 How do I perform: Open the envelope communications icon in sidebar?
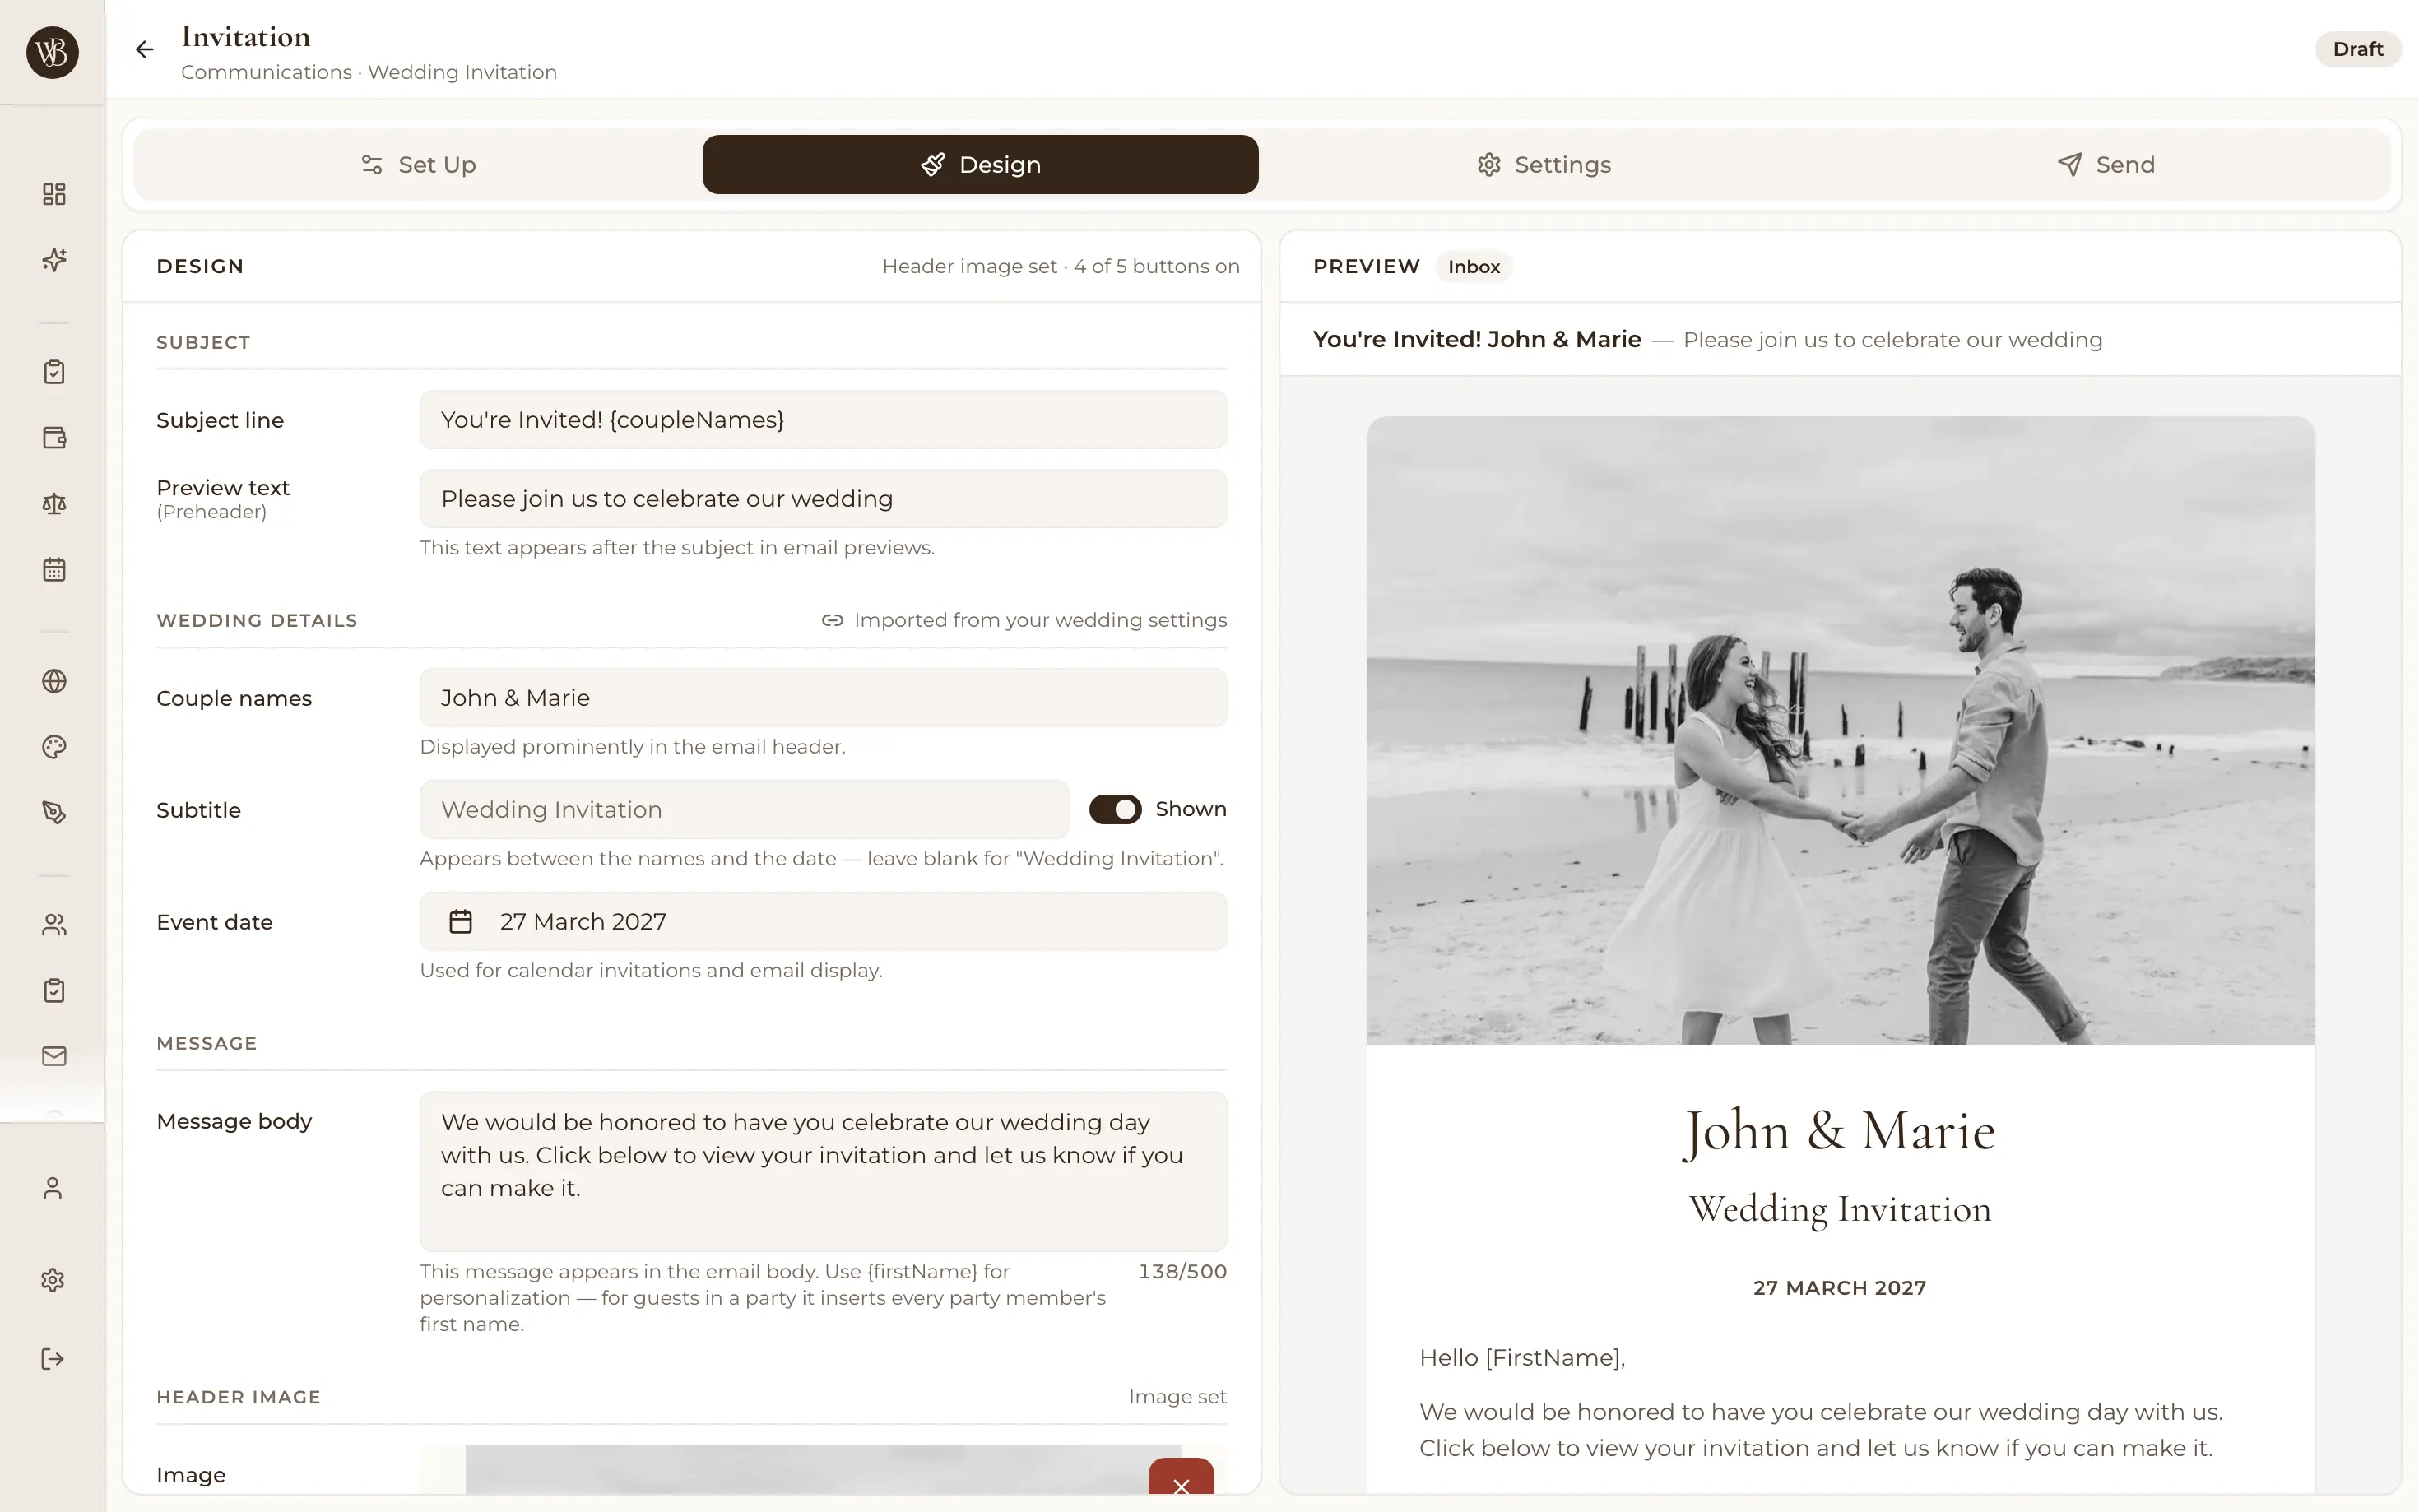coord(54,1056)
